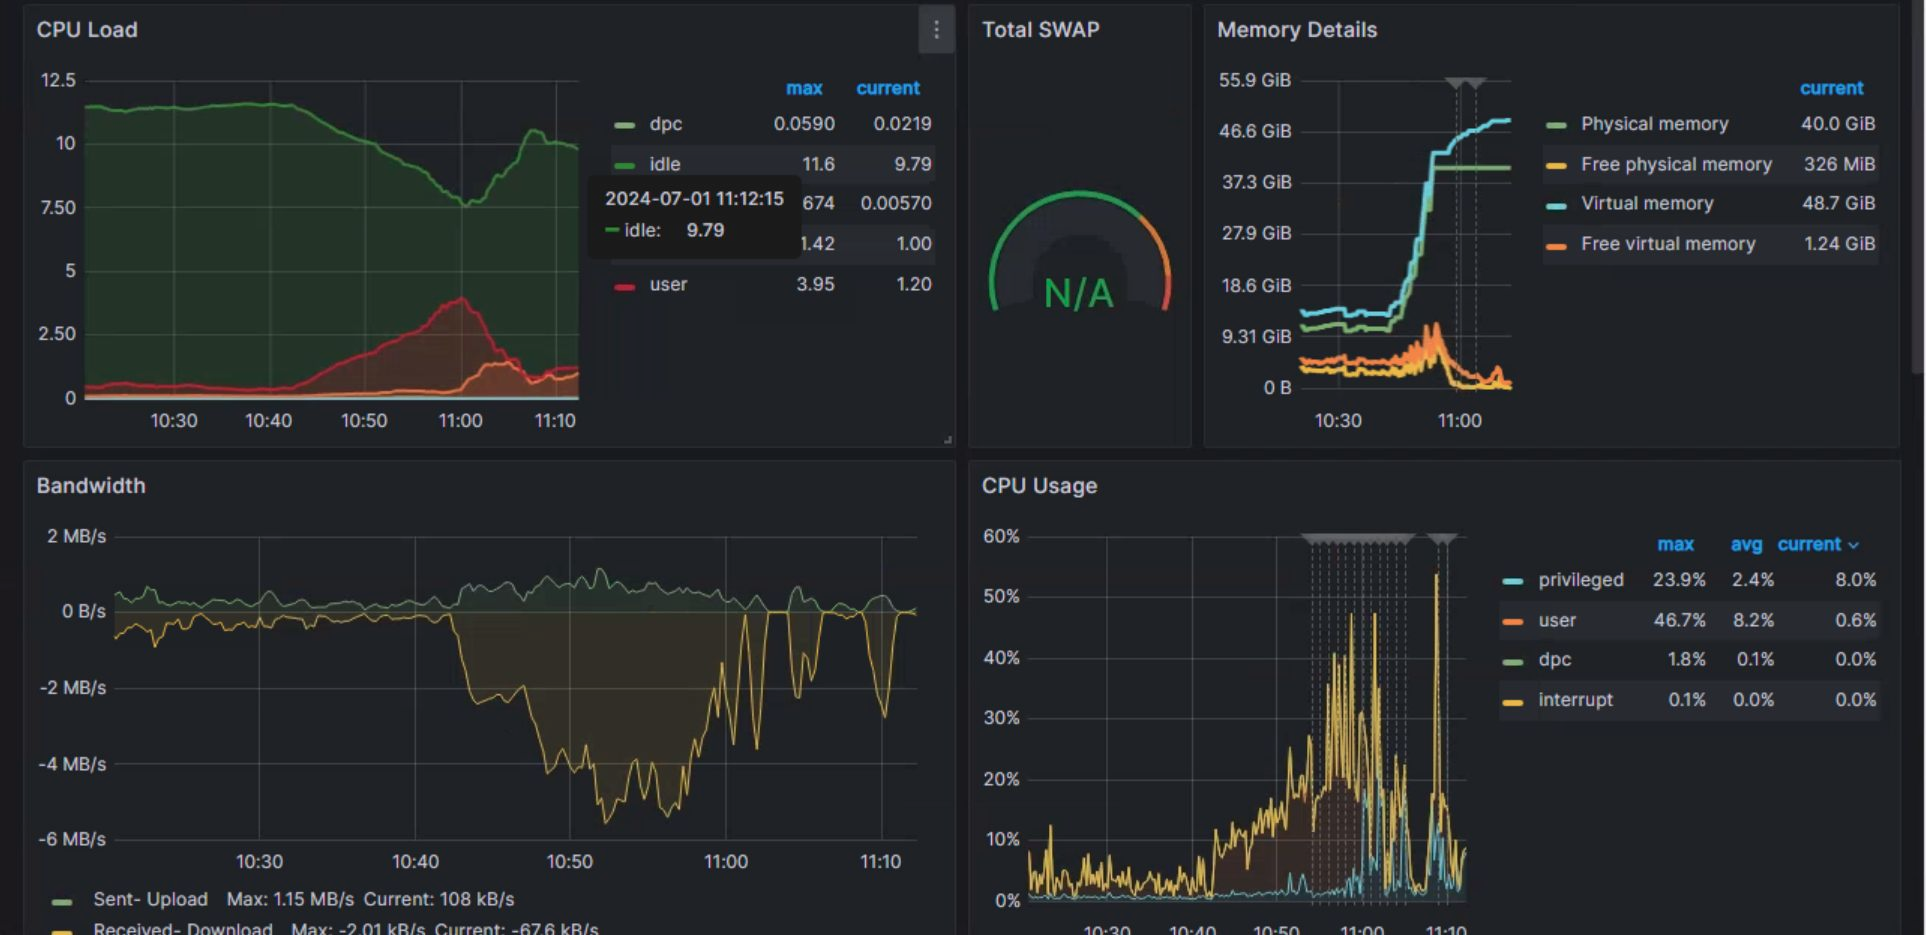The height and width of the screenshot is (935, 1926).
Task: Click the orange user swatch in CPU Usage legend
Action: click(x=1513, y=621)
